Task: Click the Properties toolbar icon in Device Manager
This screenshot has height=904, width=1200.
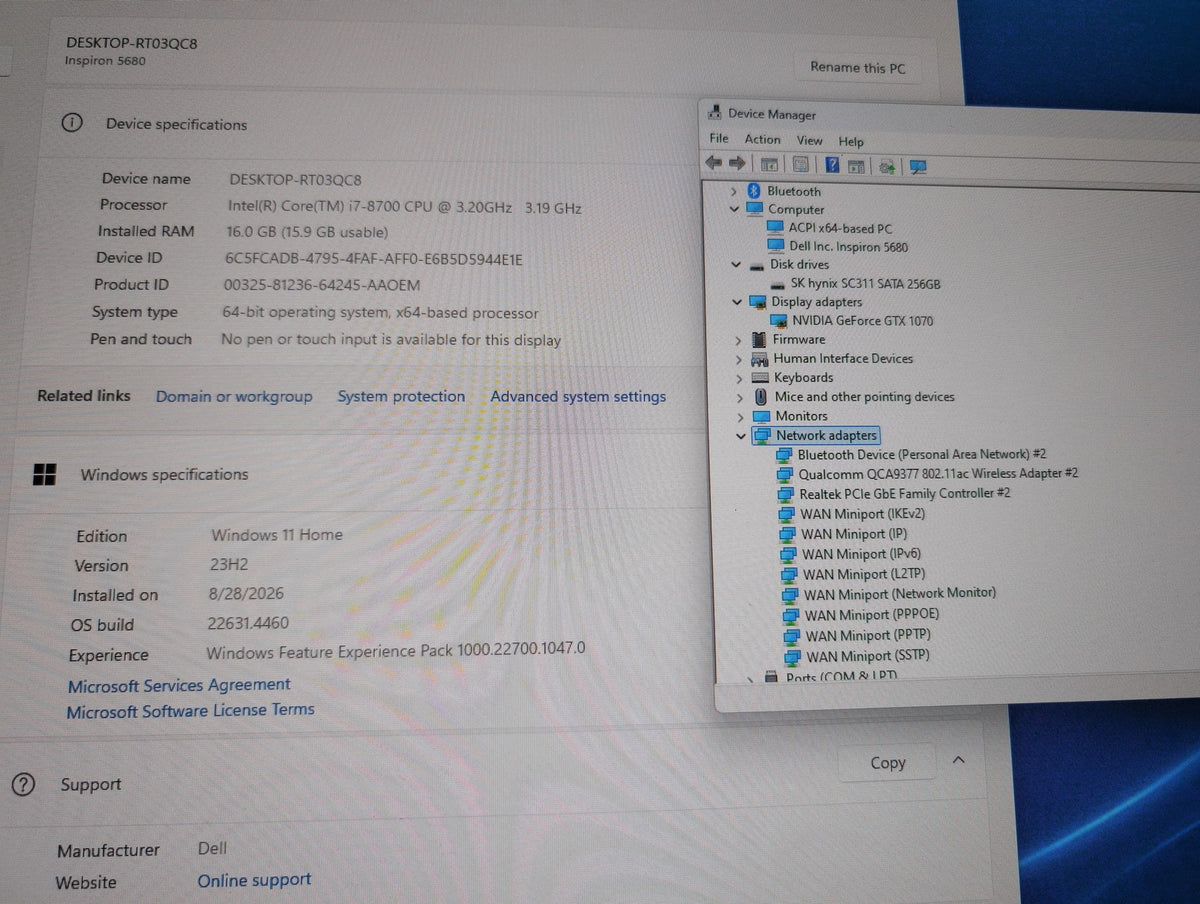Action: pos(801,164)
